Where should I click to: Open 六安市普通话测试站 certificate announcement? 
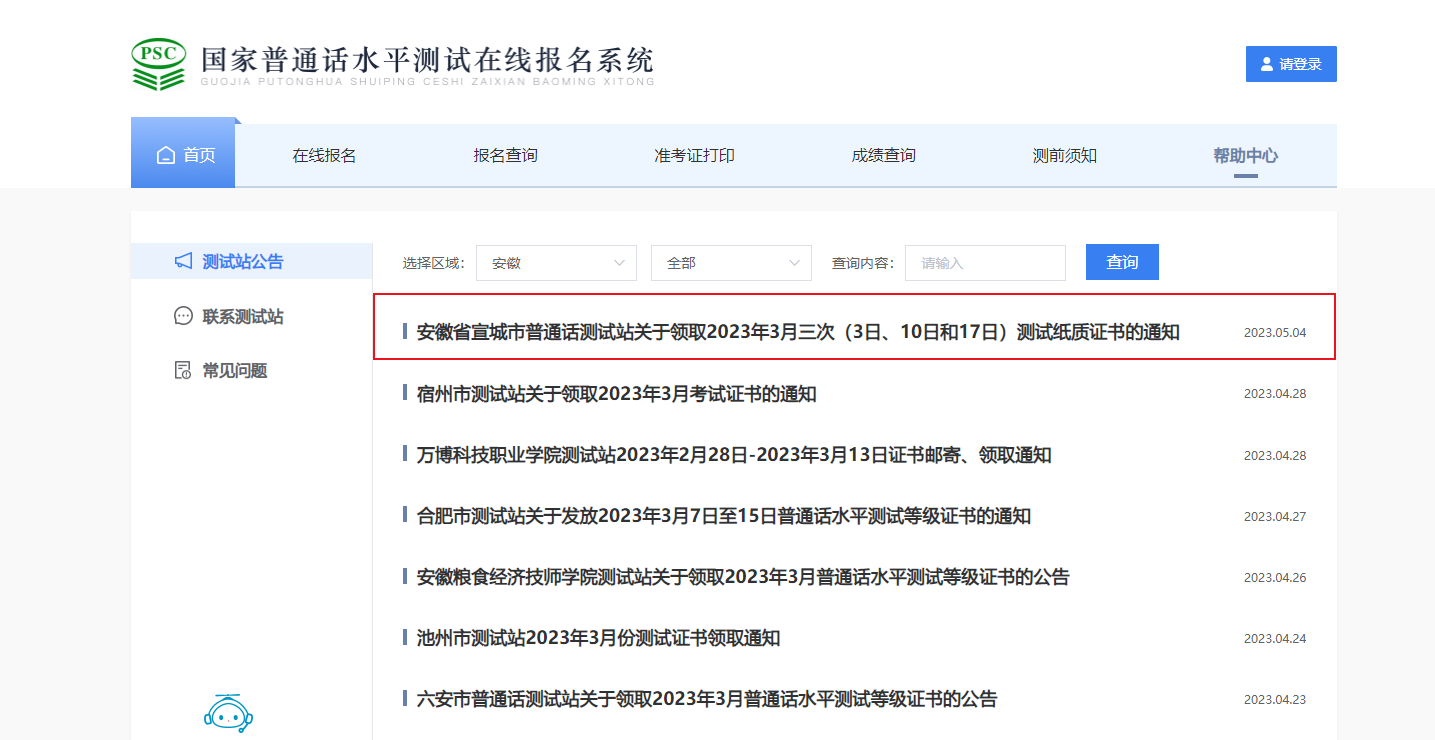coord(706,699)
